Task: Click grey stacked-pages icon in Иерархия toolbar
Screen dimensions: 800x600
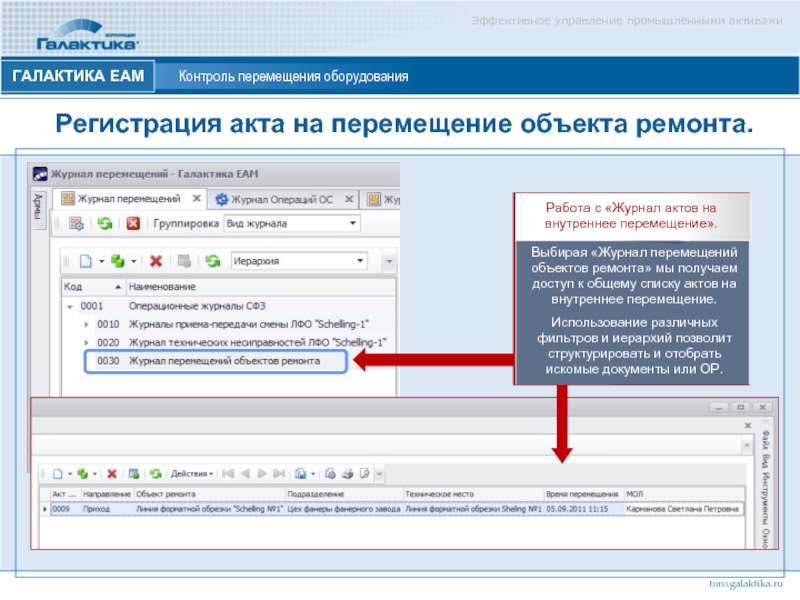Action: (184, 261)
